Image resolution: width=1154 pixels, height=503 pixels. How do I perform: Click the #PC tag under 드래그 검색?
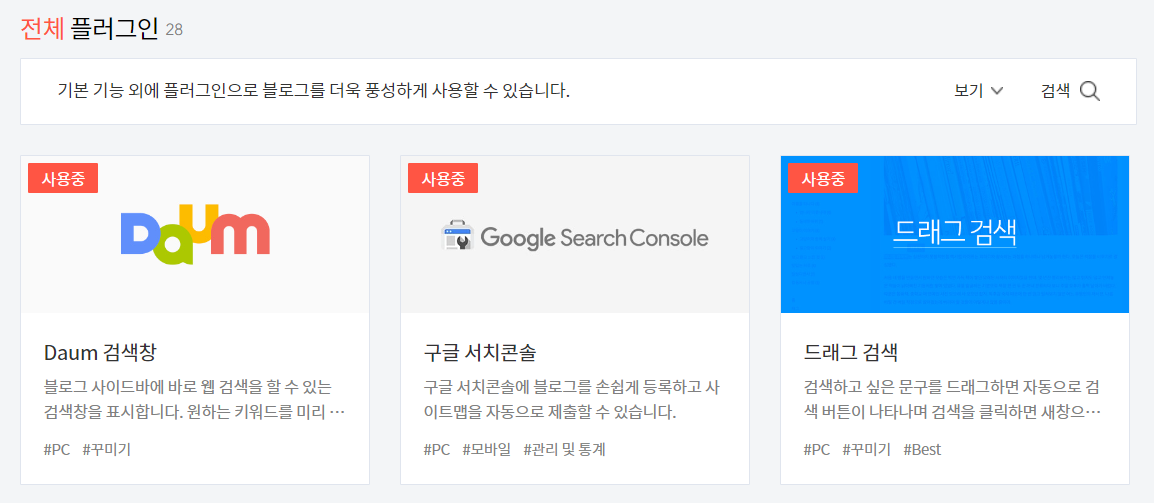pos(817,449)
